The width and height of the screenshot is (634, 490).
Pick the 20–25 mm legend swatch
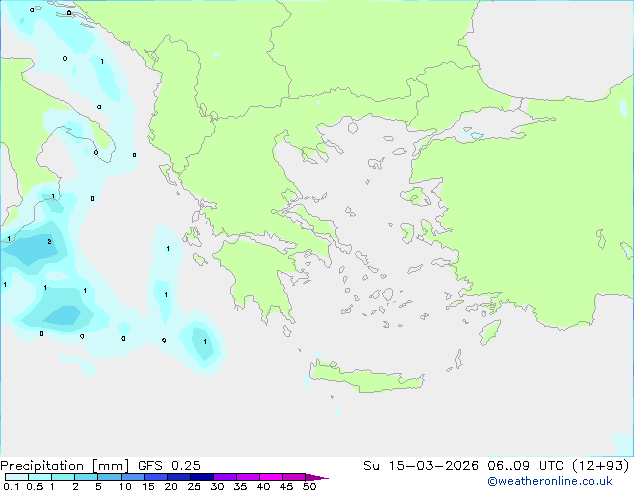[x=178, y=477]
